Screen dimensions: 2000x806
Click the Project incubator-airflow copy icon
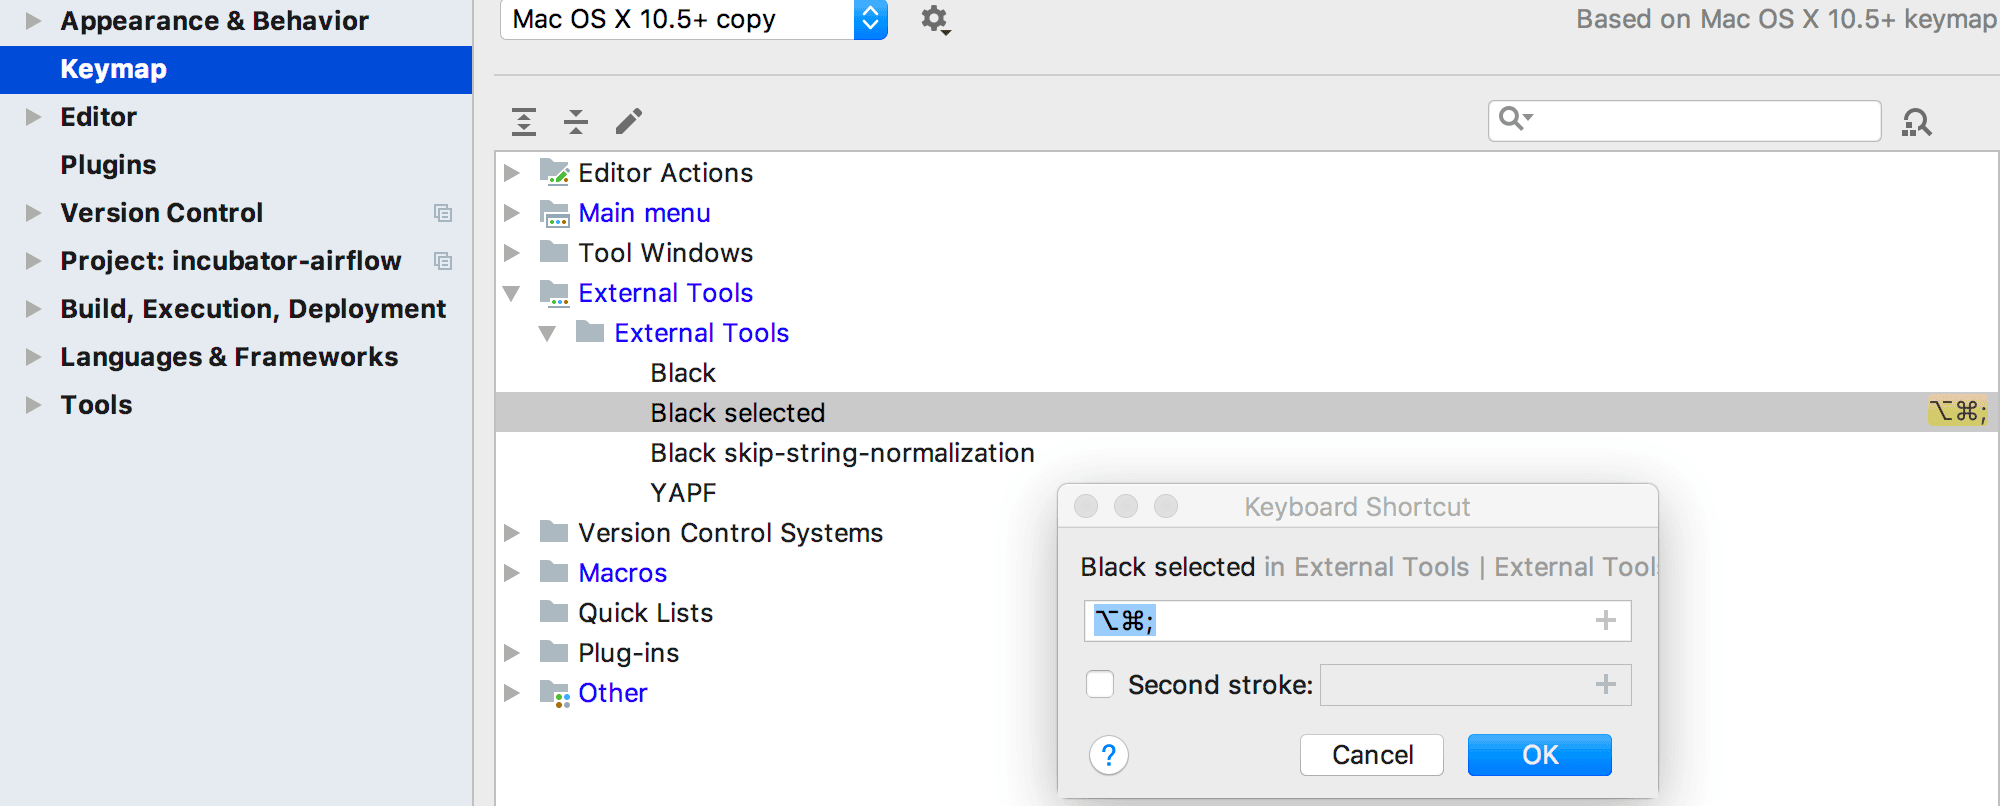pos(443,261)
